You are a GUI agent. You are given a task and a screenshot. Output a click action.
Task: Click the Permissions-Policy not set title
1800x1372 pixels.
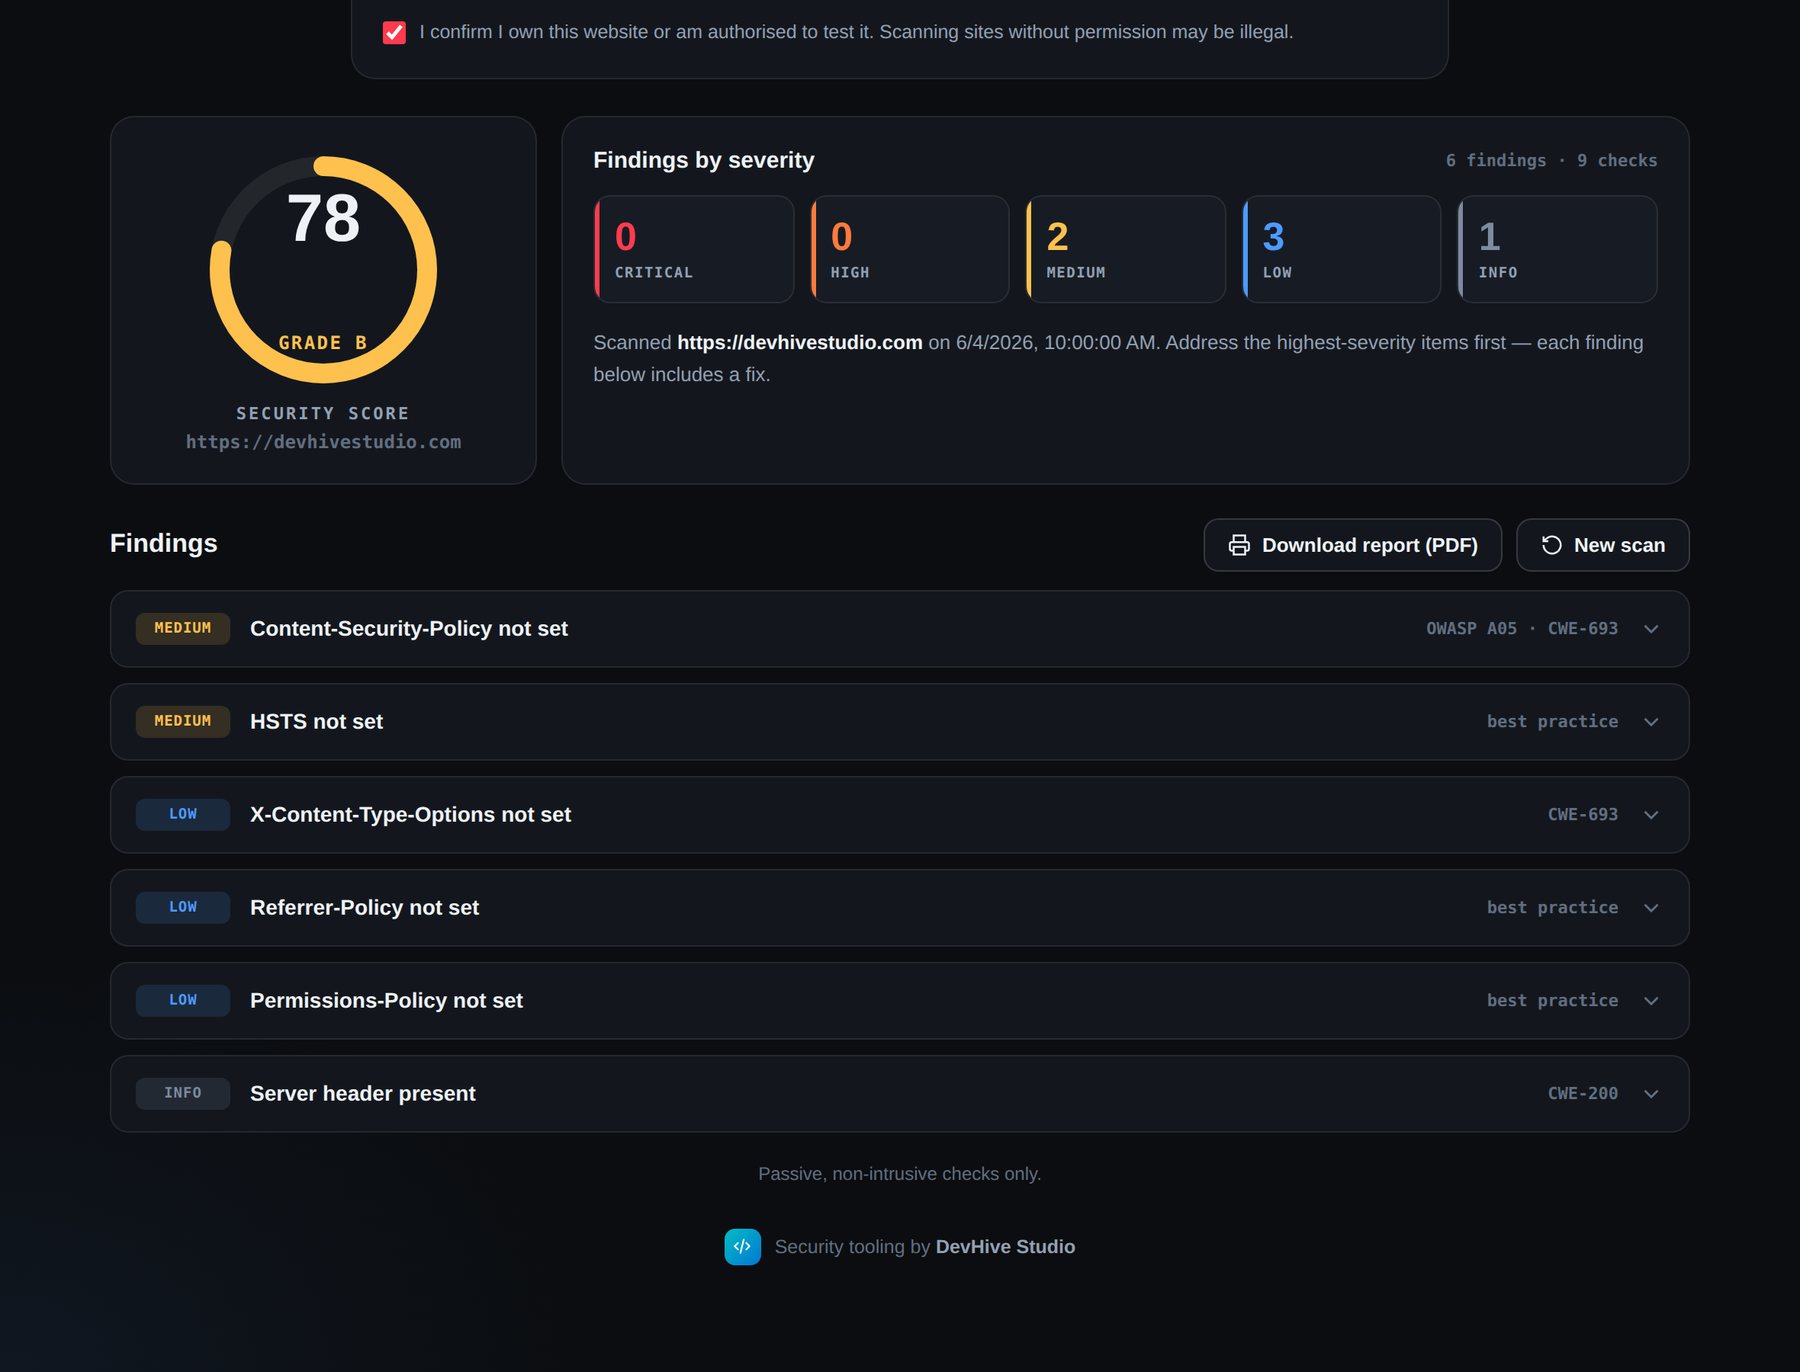(386, 1001)
